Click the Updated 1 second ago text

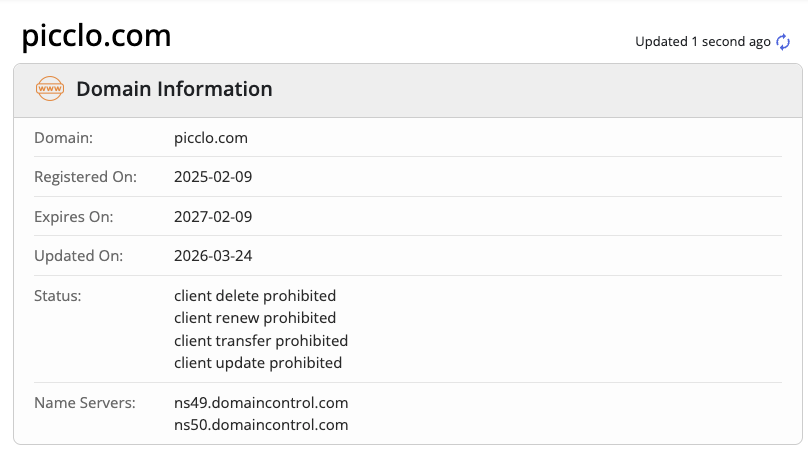coord(703,42)
